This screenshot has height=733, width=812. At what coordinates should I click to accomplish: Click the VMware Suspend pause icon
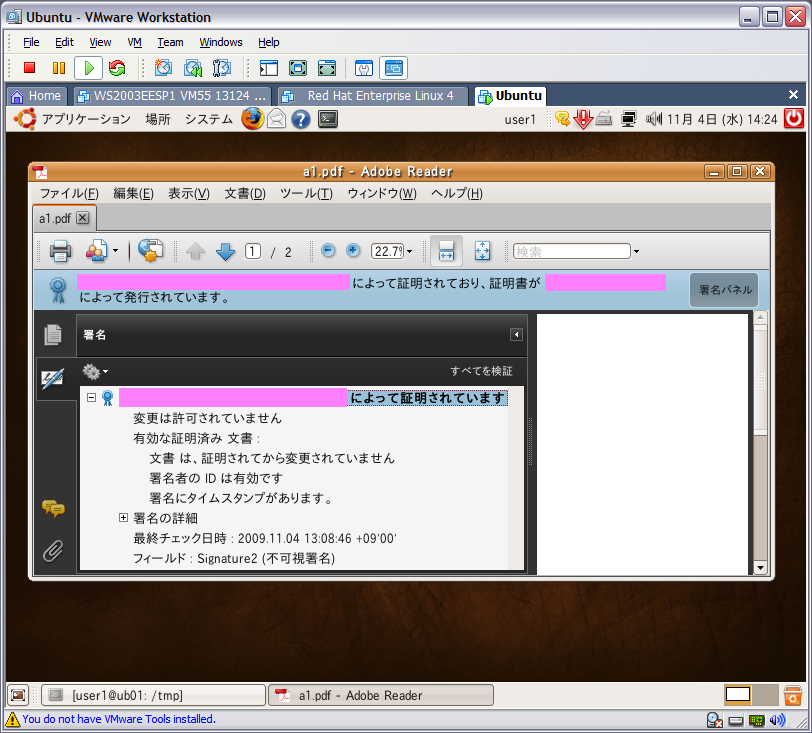(59, 68)
